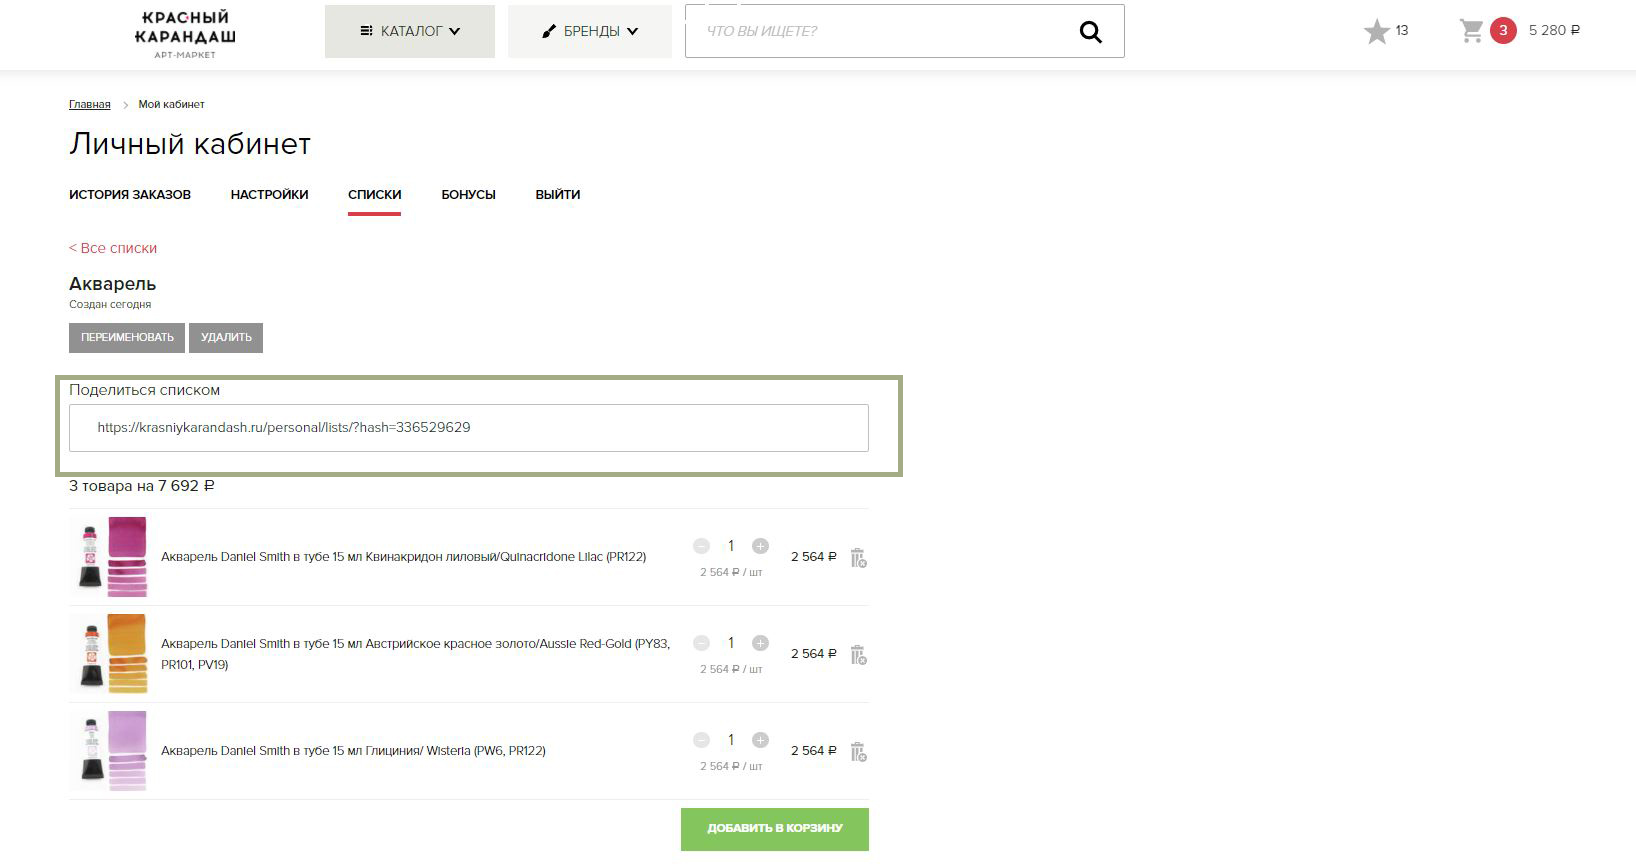Click quantity value of Wisteria row
Screen dimensions: 1636x867
(731, 740)
